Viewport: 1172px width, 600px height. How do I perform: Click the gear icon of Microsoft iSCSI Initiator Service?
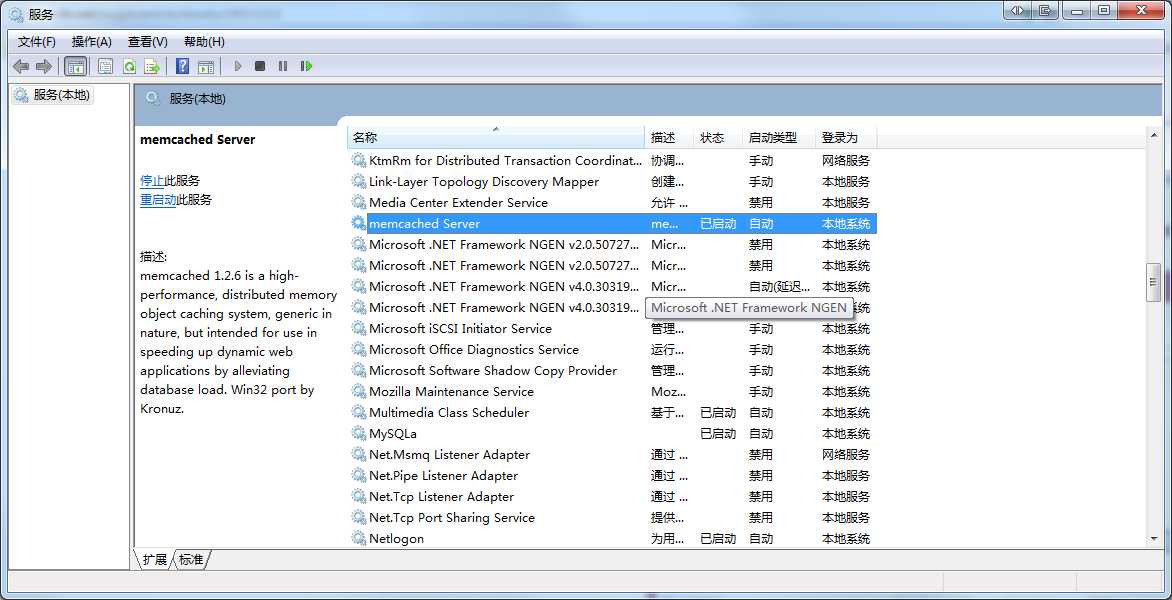pos(359,329)
